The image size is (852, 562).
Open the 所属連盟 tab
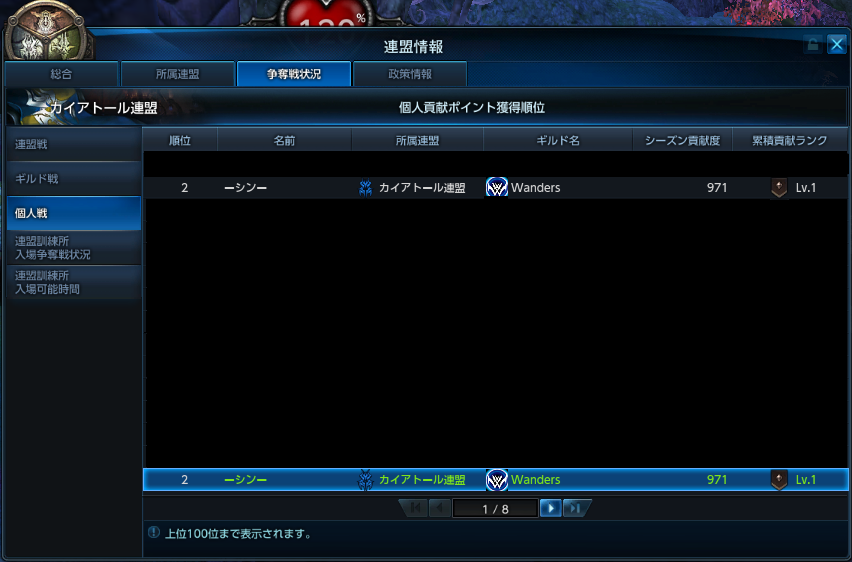point(177,74)
